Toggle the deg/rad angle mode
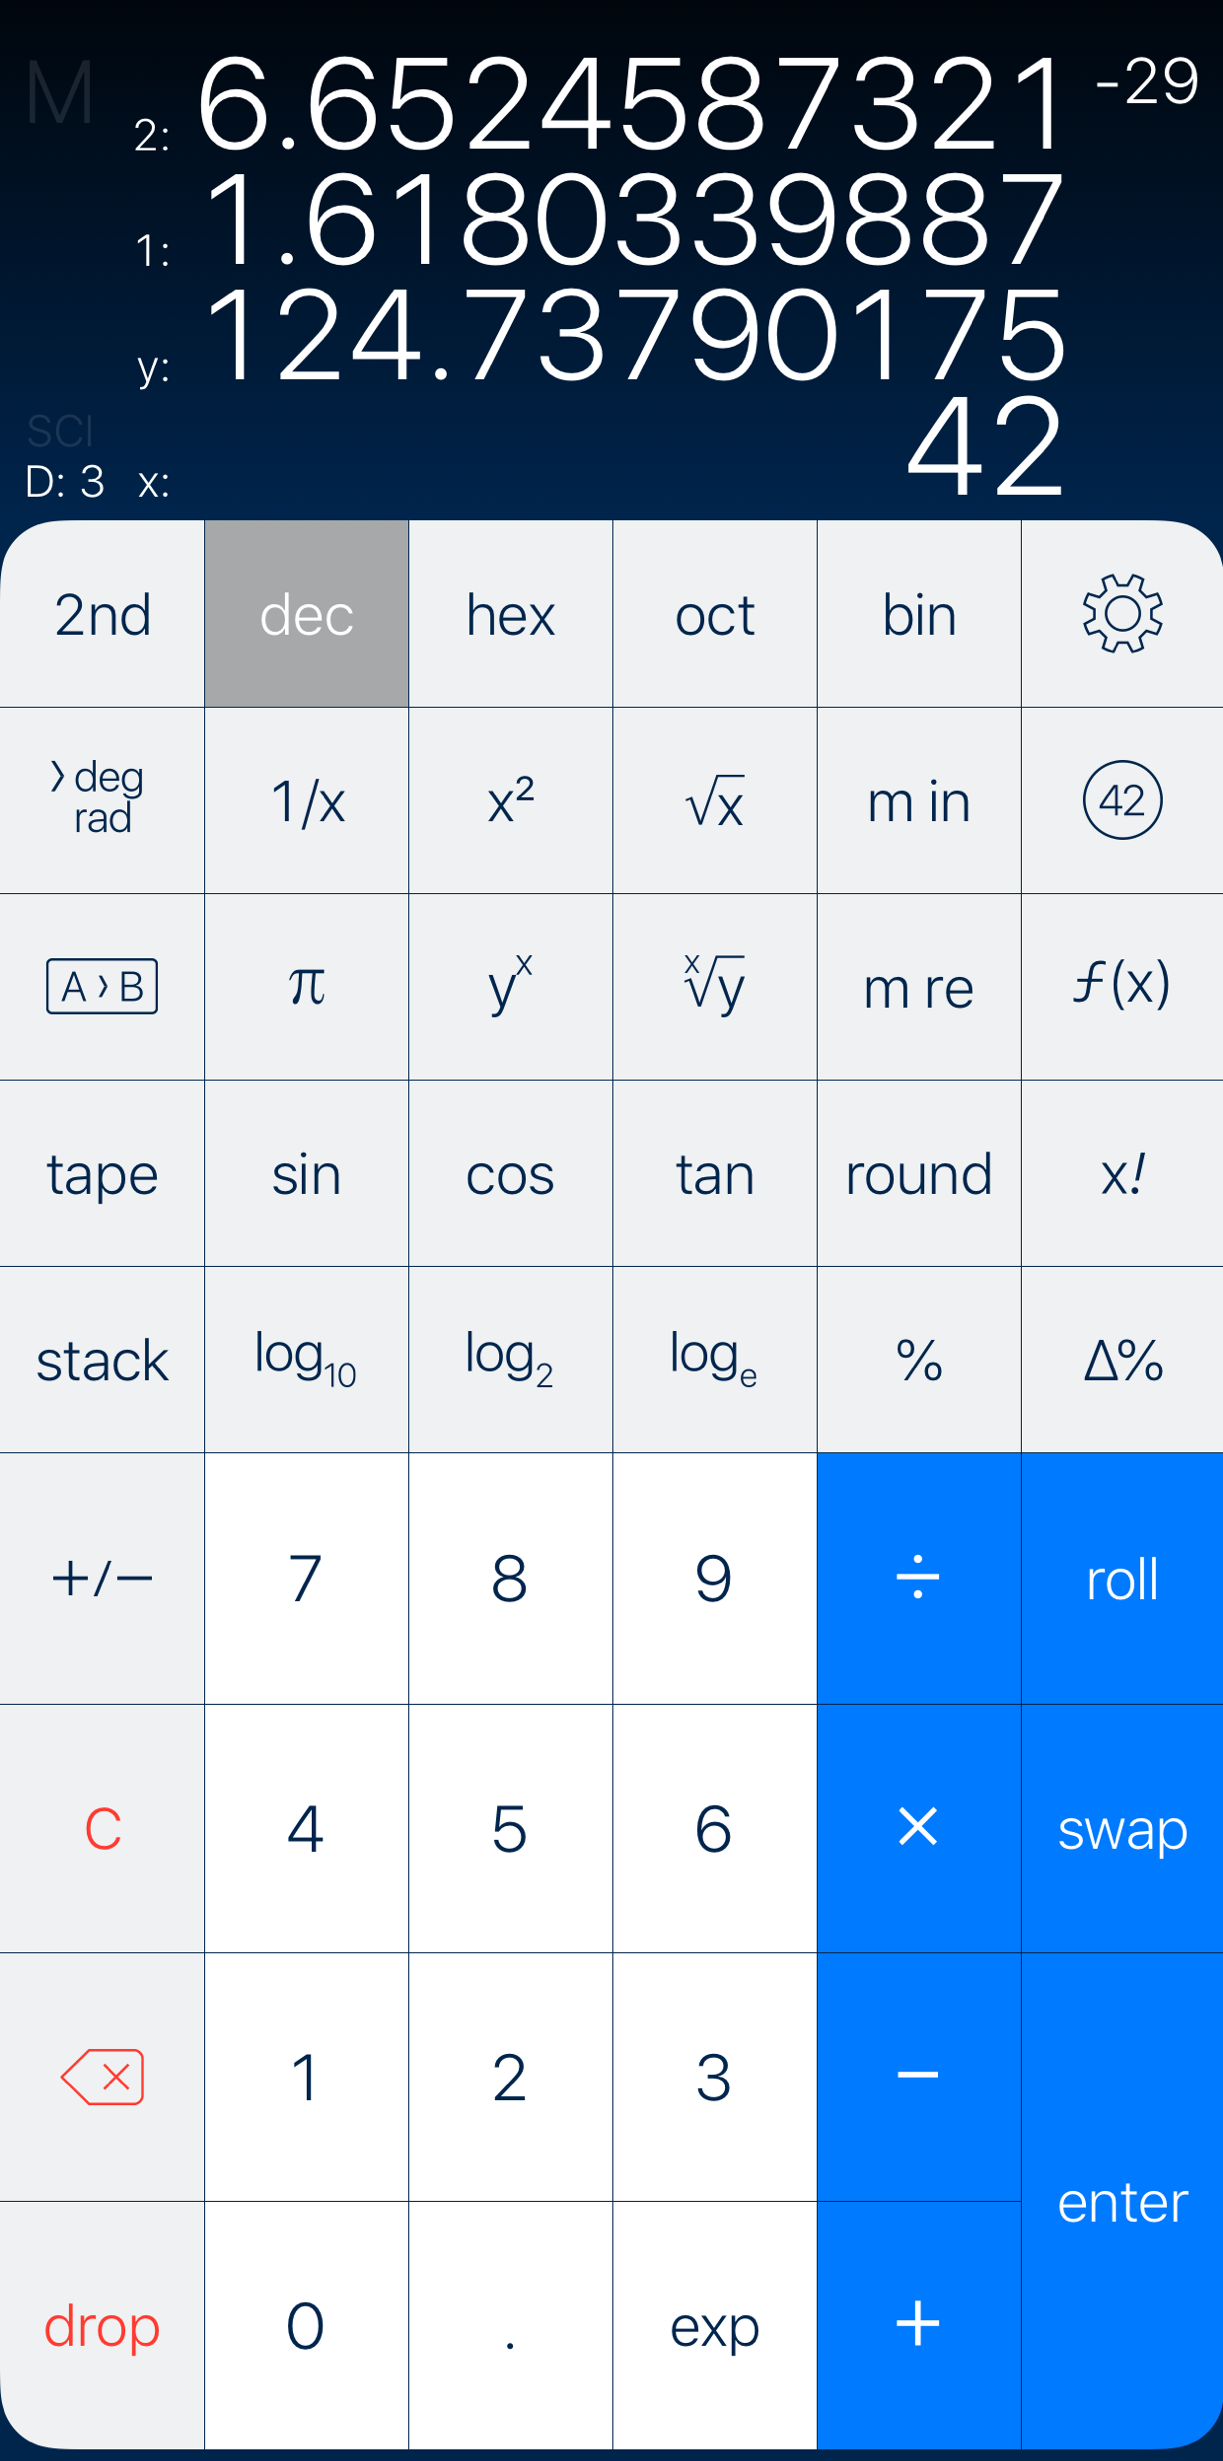The height and width of the screenshot is (2461, 1223). coord(102,800)
